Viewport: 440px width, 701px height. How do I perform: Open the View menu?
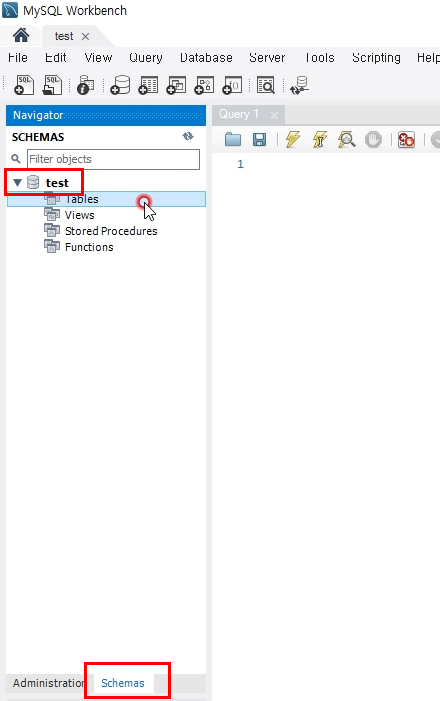coord(98,58)
